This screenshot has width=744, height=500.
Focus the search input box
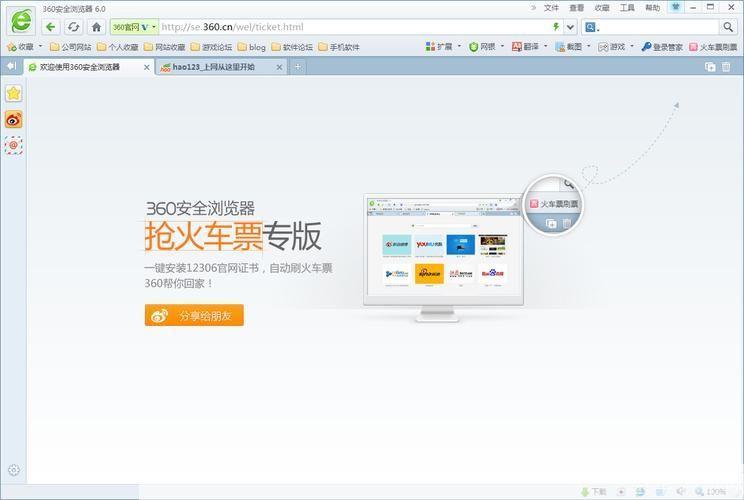(x=658, y=27)
